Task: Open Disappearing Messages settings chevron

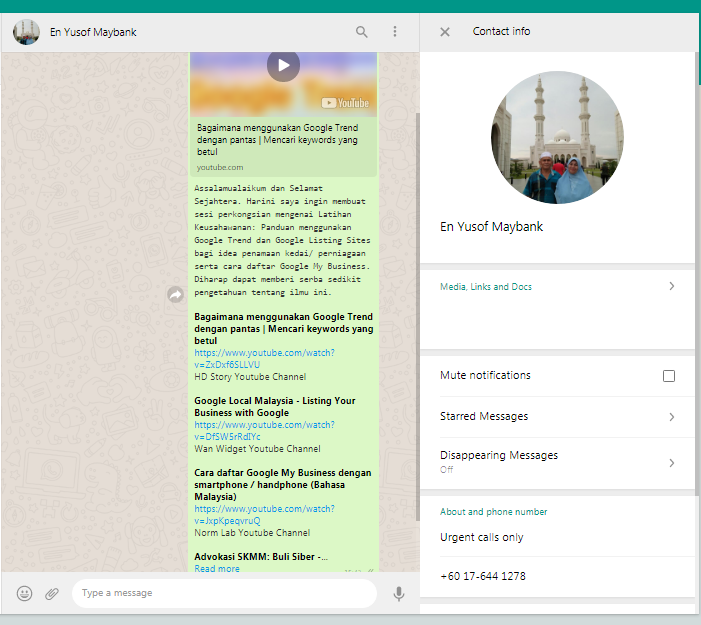Action: coord(671,463)
